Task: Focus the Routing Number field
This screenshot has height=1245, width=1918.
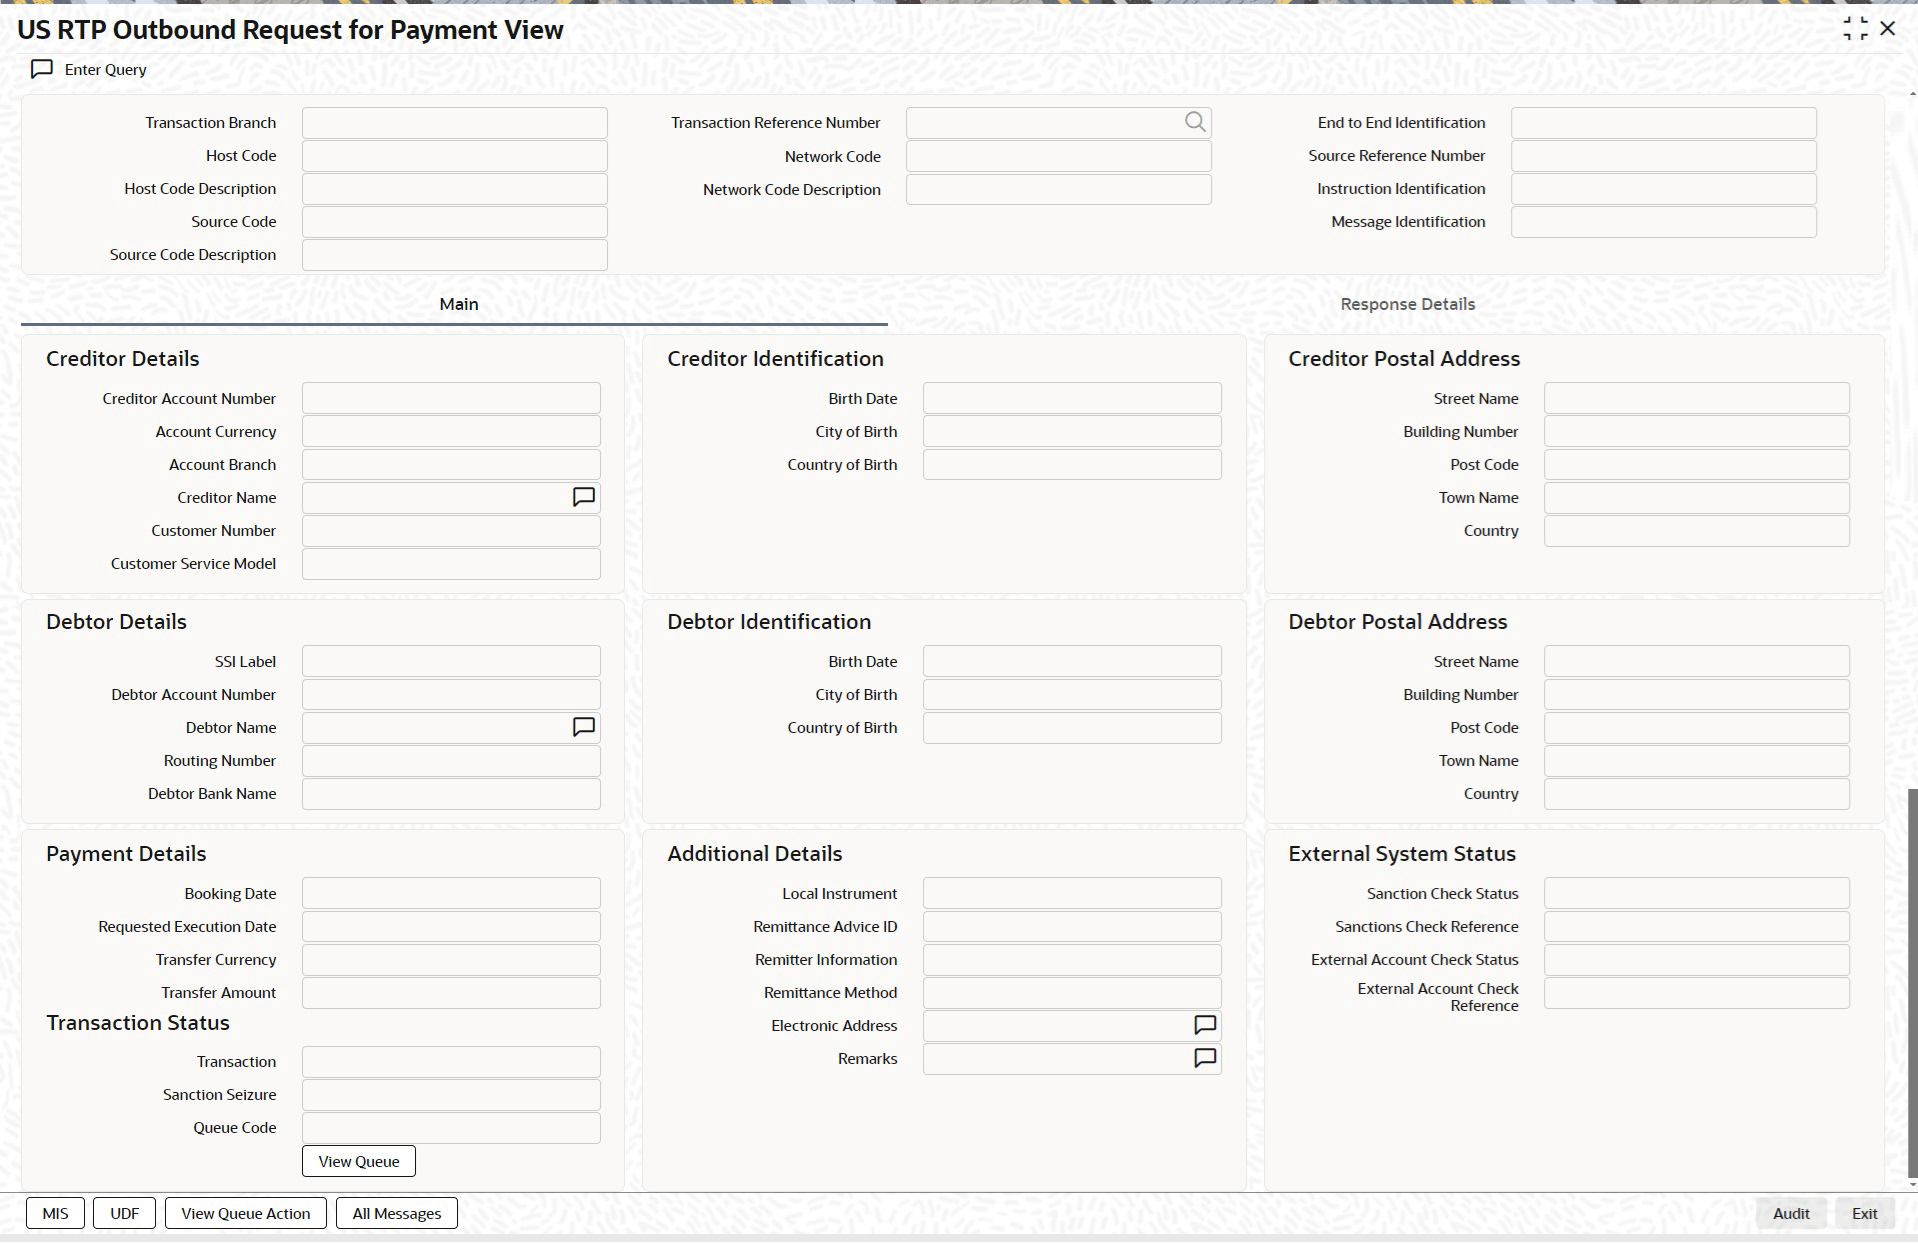Action: (x=451, y=760)
